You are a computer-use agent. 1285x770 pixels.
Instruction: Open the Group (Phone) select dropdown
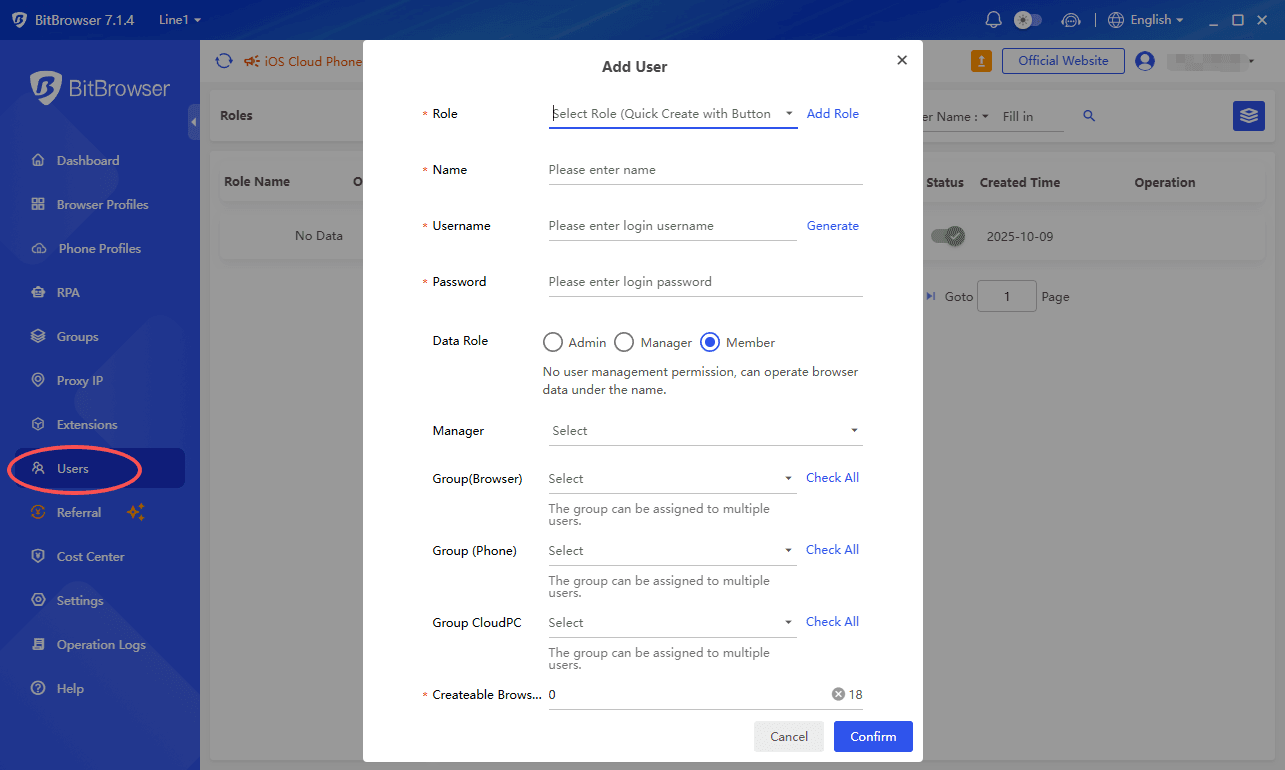pos(673,551)
